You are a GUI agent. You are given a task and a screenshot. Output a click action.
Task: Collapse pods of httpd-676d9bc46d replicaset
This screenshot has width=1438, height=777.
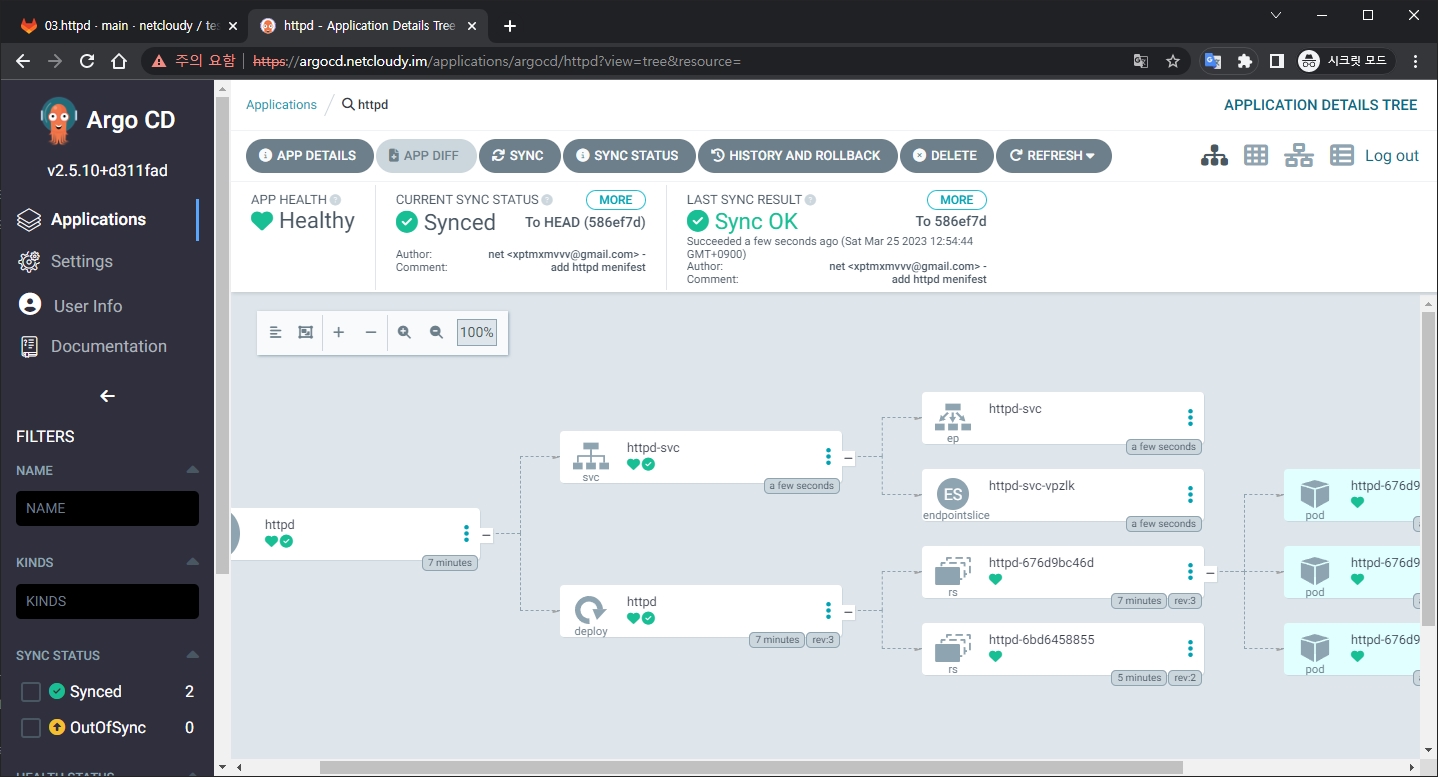(x=1210, y=573)
